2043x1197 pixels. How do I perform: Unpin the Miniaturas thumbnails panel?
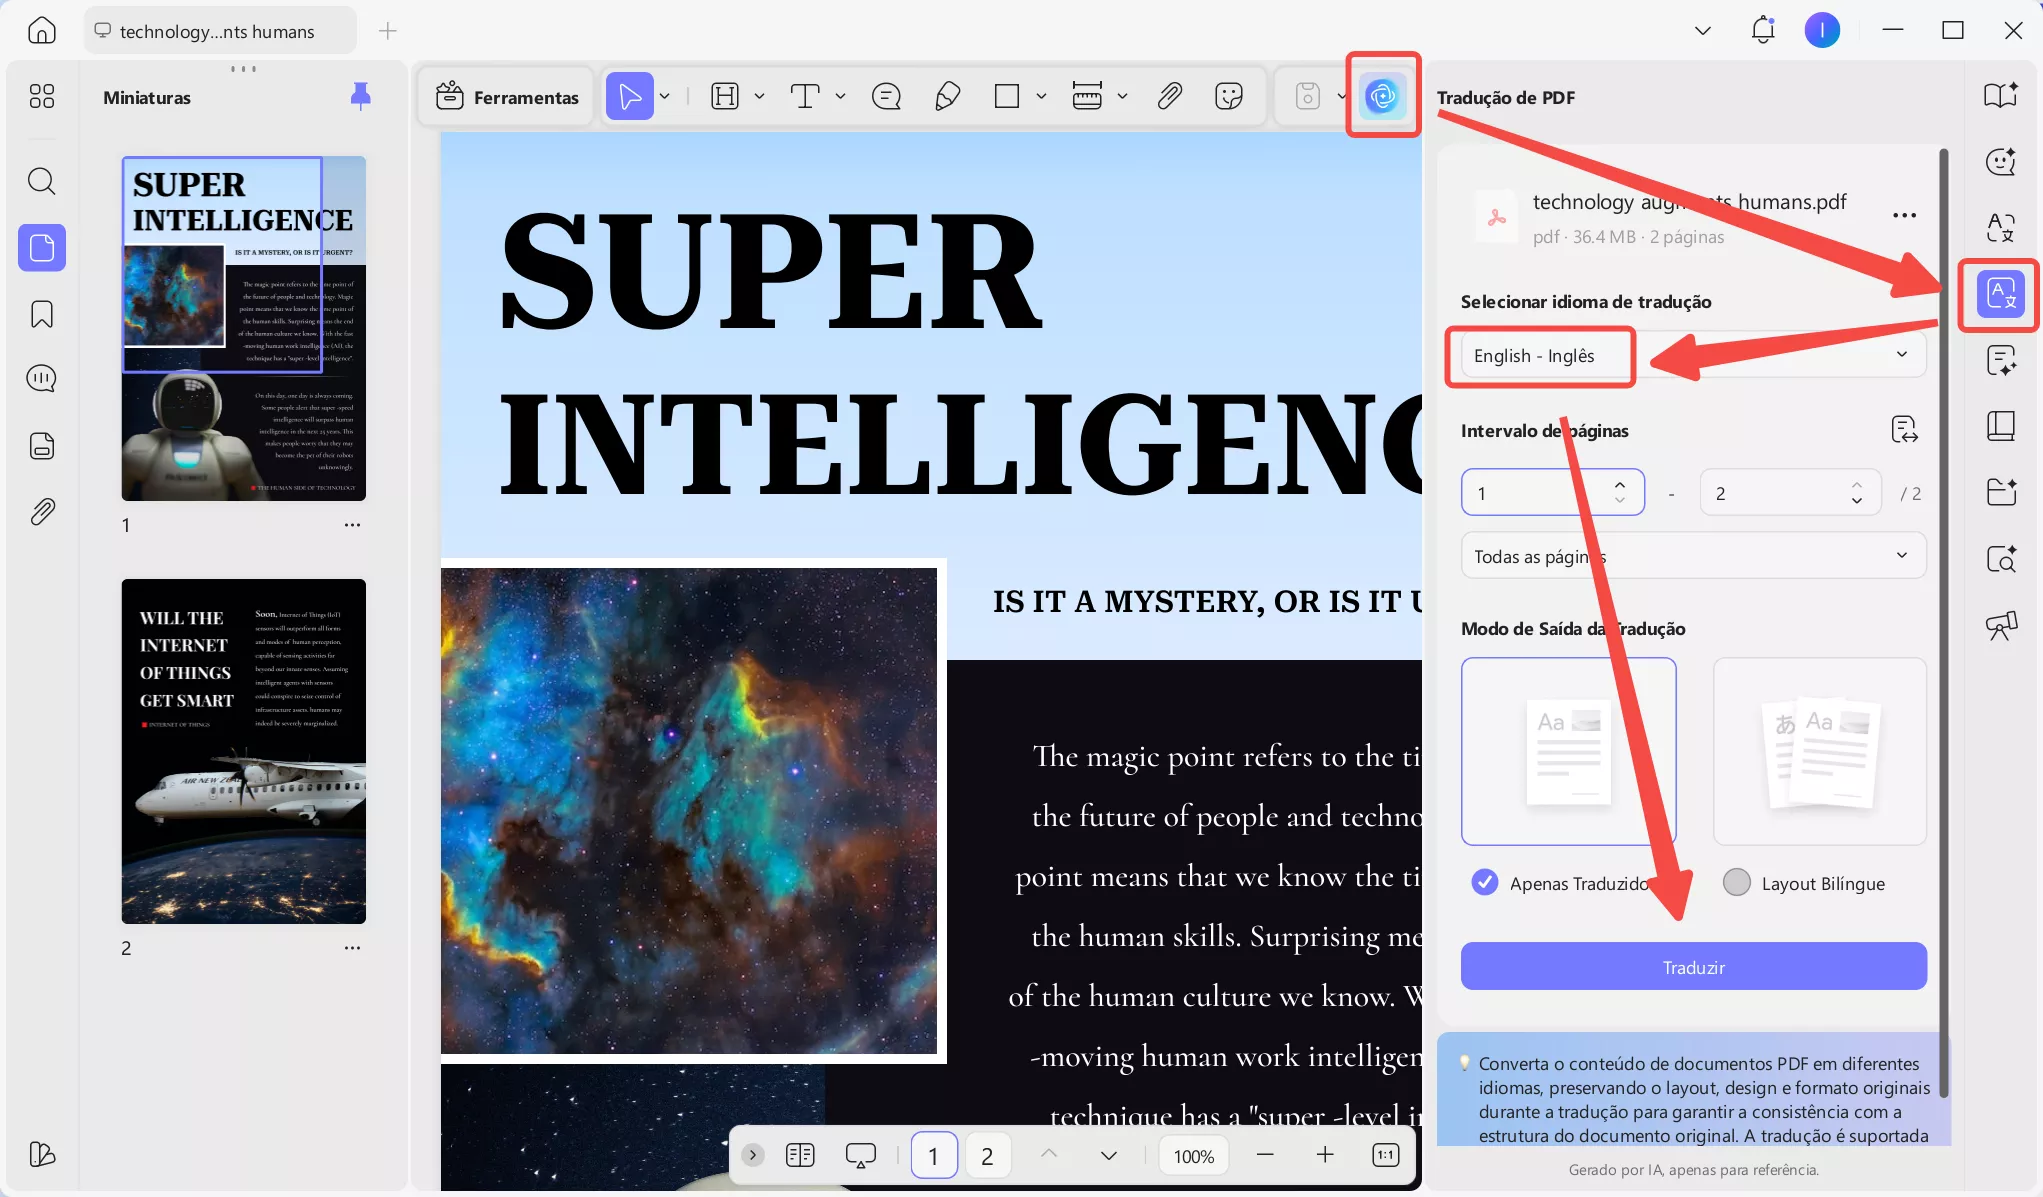tap(361, 96)
